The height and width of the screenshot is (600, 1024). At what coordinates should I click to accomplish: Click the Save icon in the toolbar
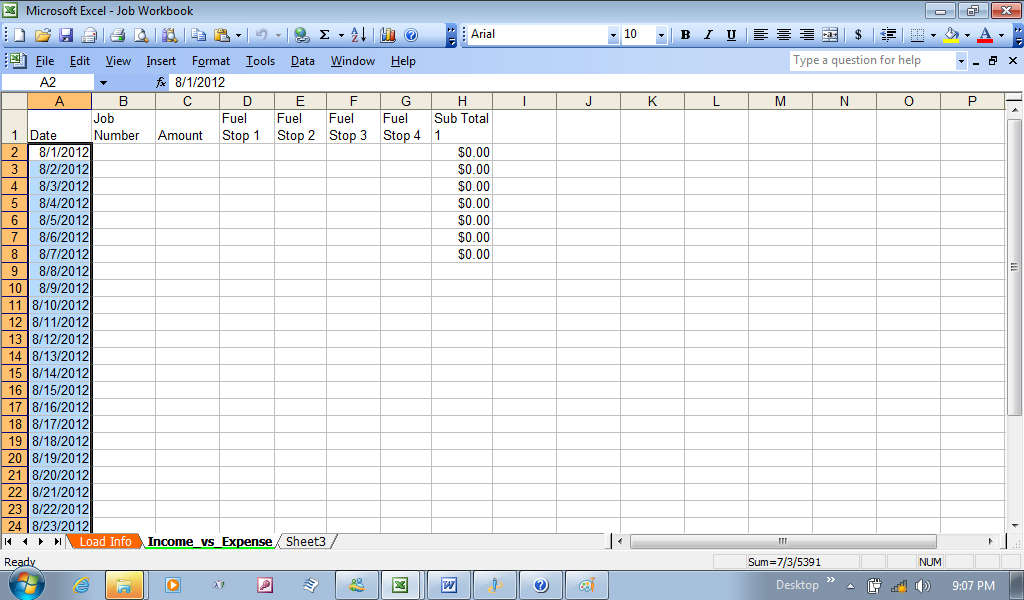66,35
